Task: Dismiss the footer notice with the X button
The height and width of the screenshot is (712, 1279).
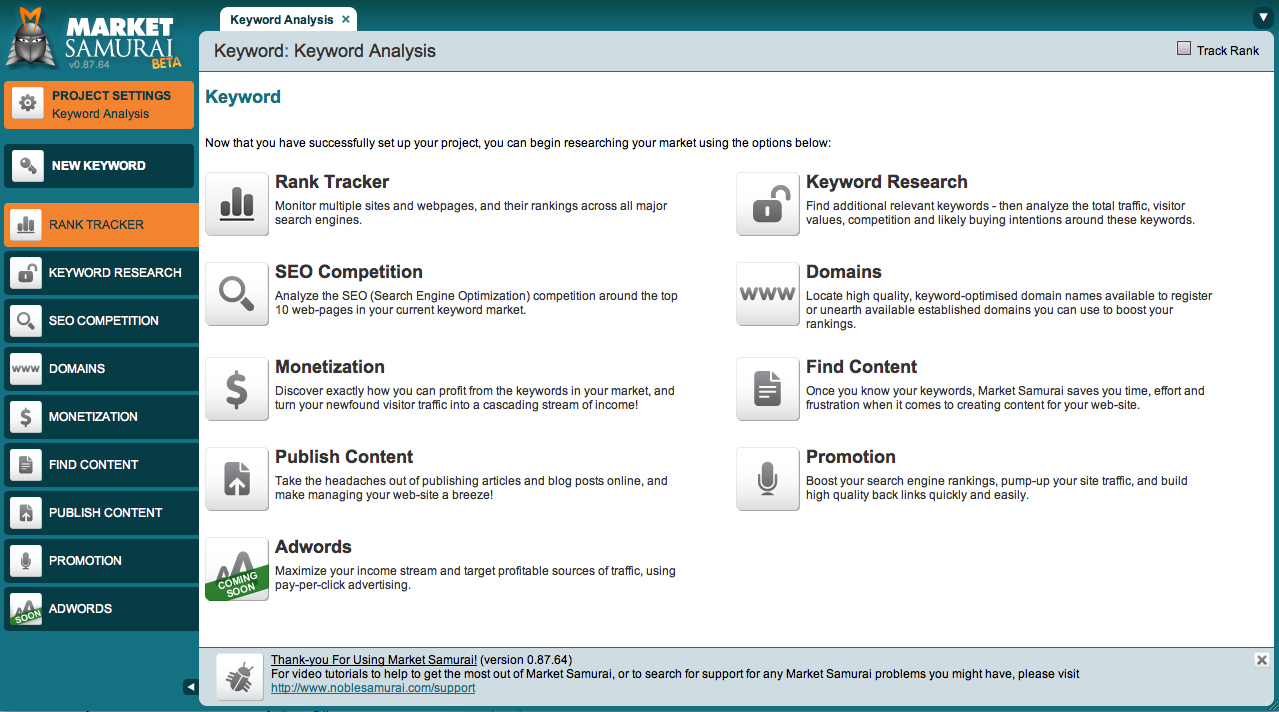Action: (1262, 660)
